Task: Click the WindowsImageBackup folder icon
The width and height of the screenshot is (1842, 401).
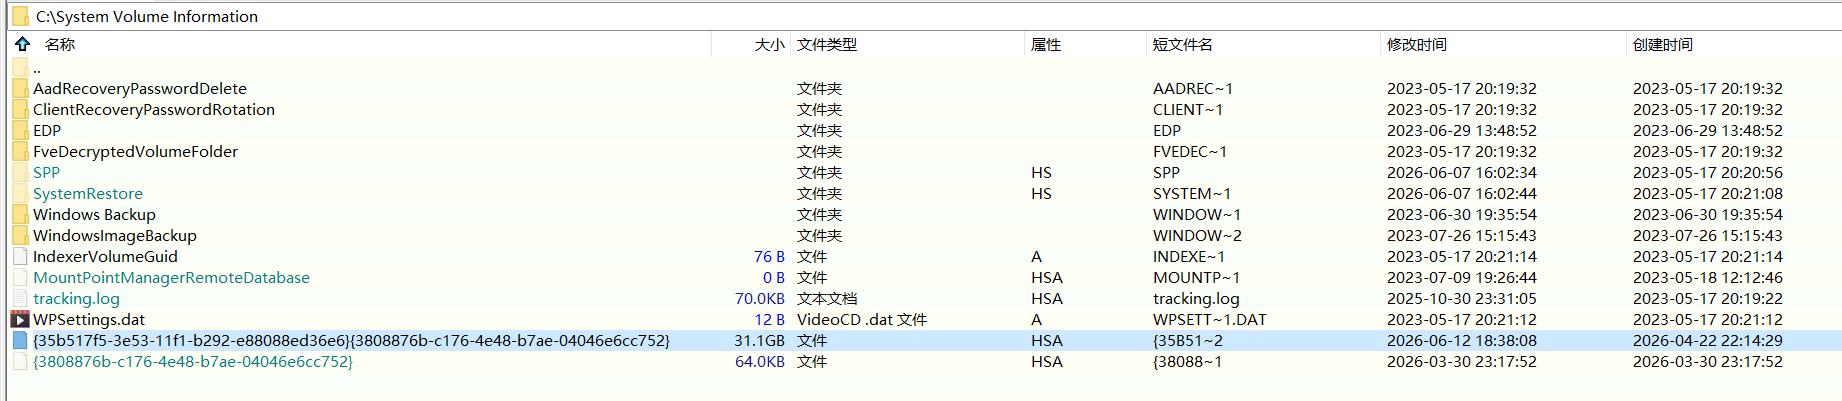Action: coord(20,235)
